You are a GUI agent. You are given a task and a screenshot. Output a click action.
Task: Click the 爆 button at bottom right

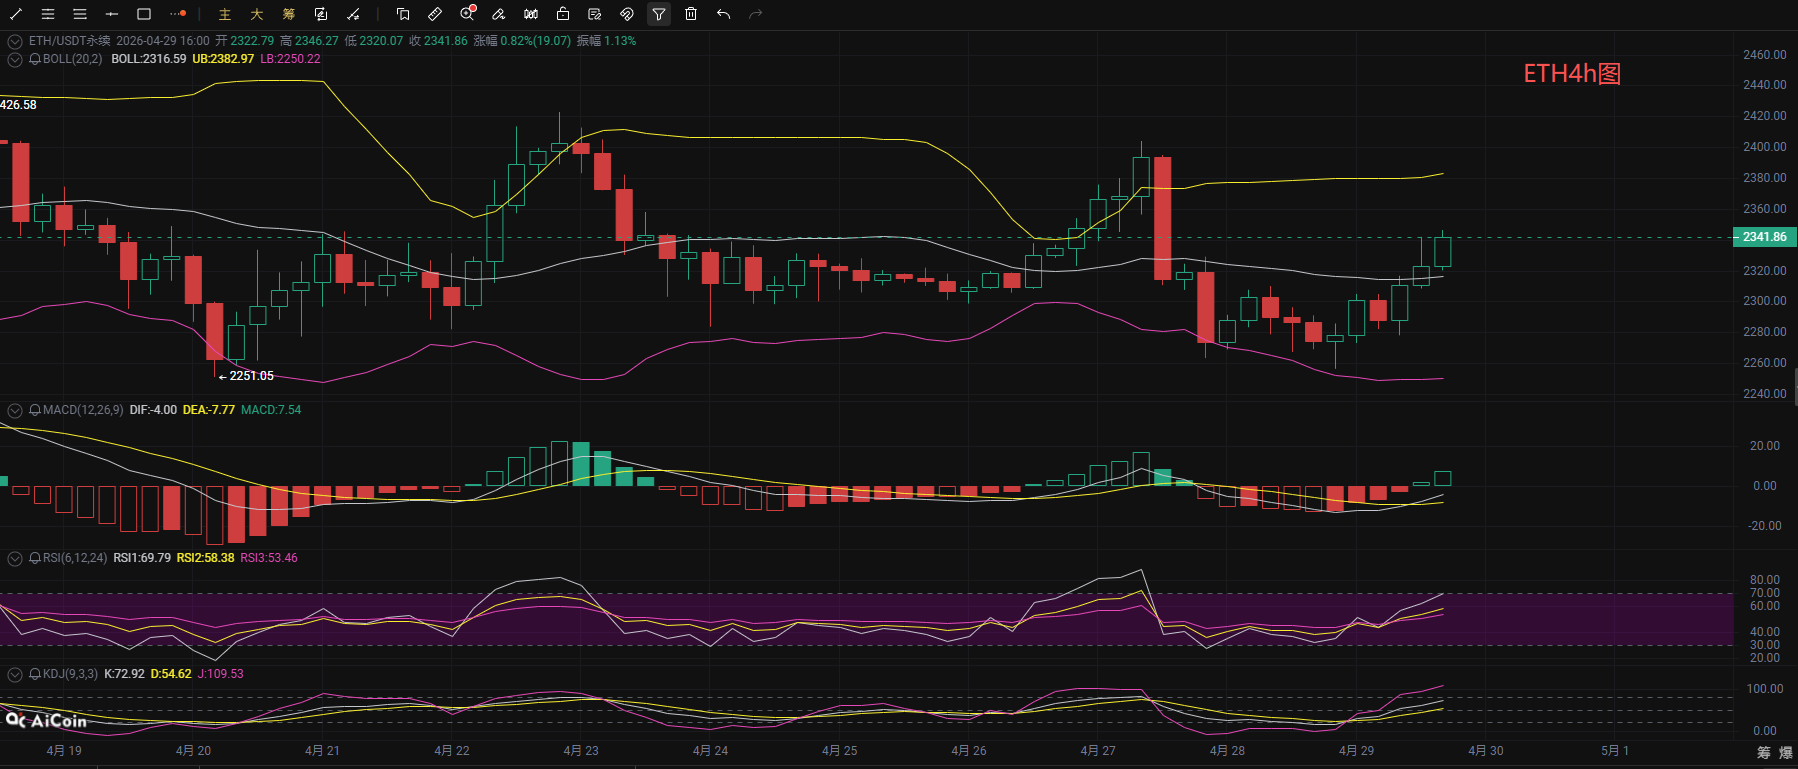coord(1785,752)
